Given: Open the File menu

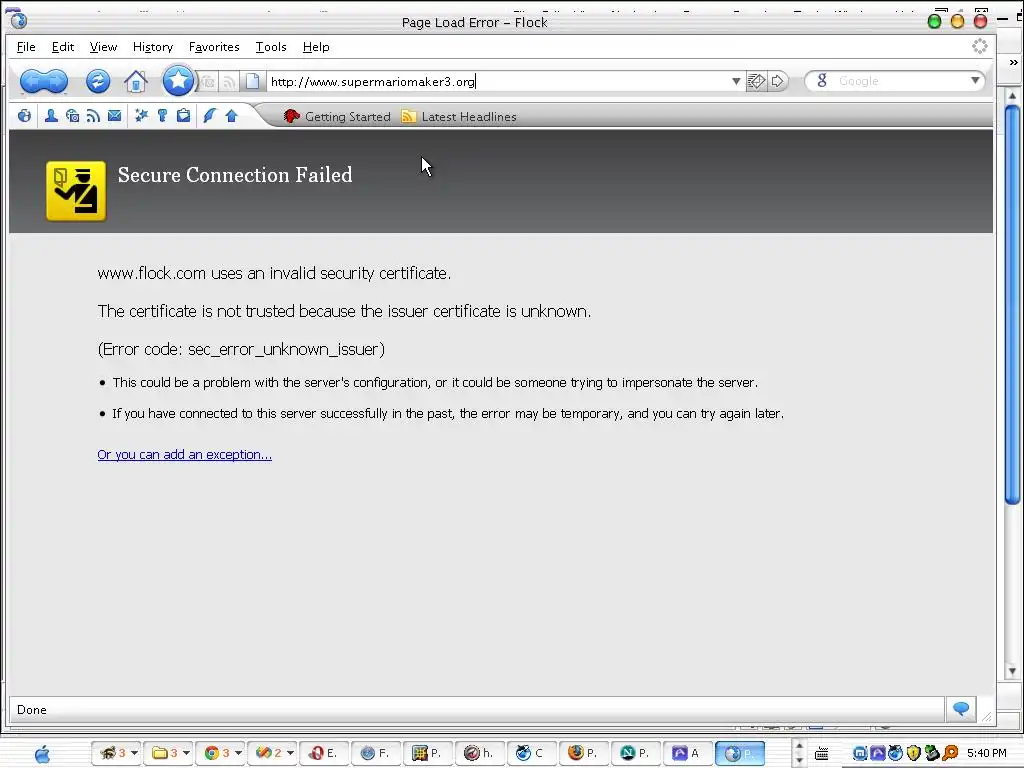Looking at the screenshot, I should coord(26,47).
